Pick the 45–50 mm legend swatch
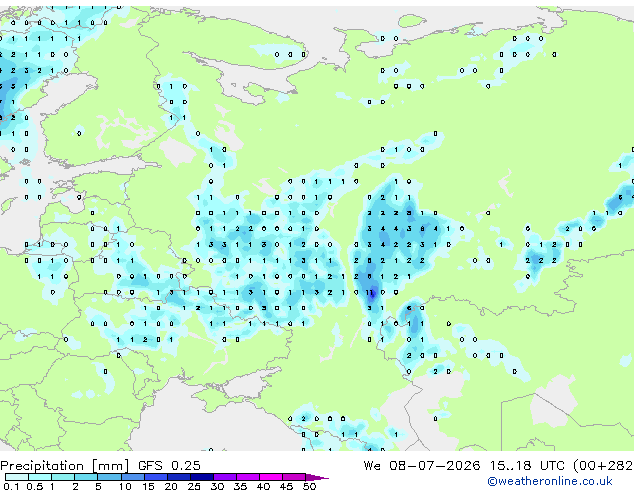The image size is (634, 490). click(294, 477)
